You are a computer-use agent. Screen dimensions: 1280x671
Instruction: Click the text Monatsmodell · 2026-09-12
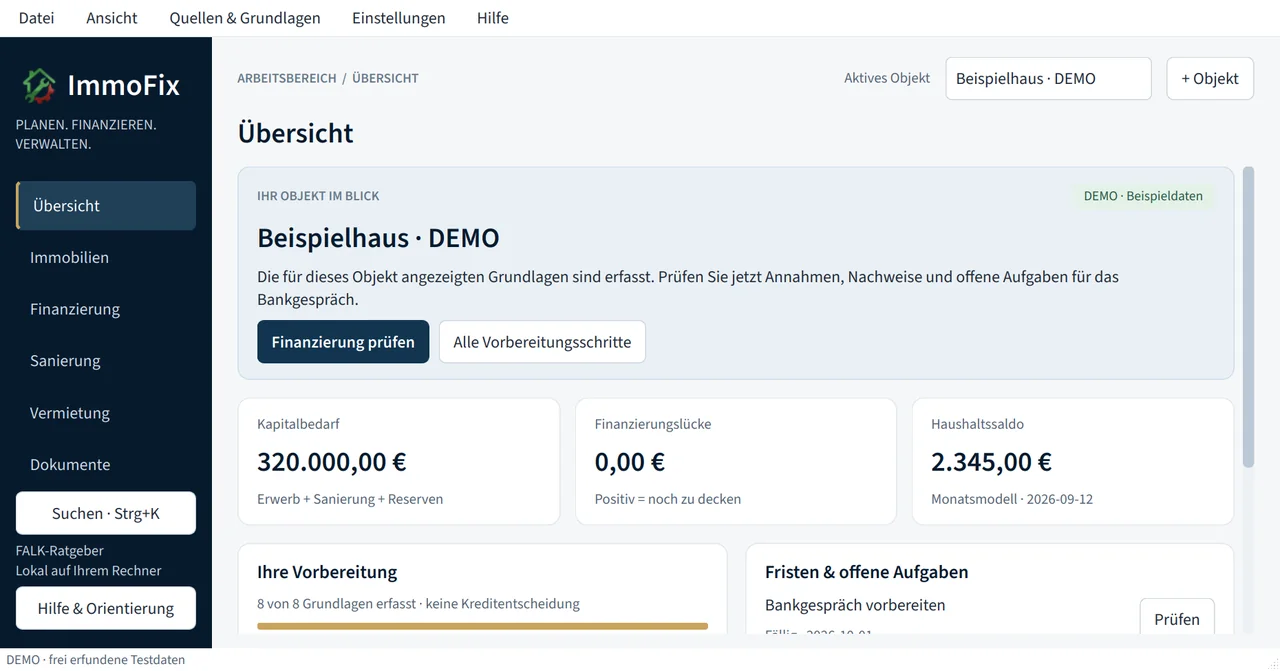pyautogui.click(x=1012, y=499)
